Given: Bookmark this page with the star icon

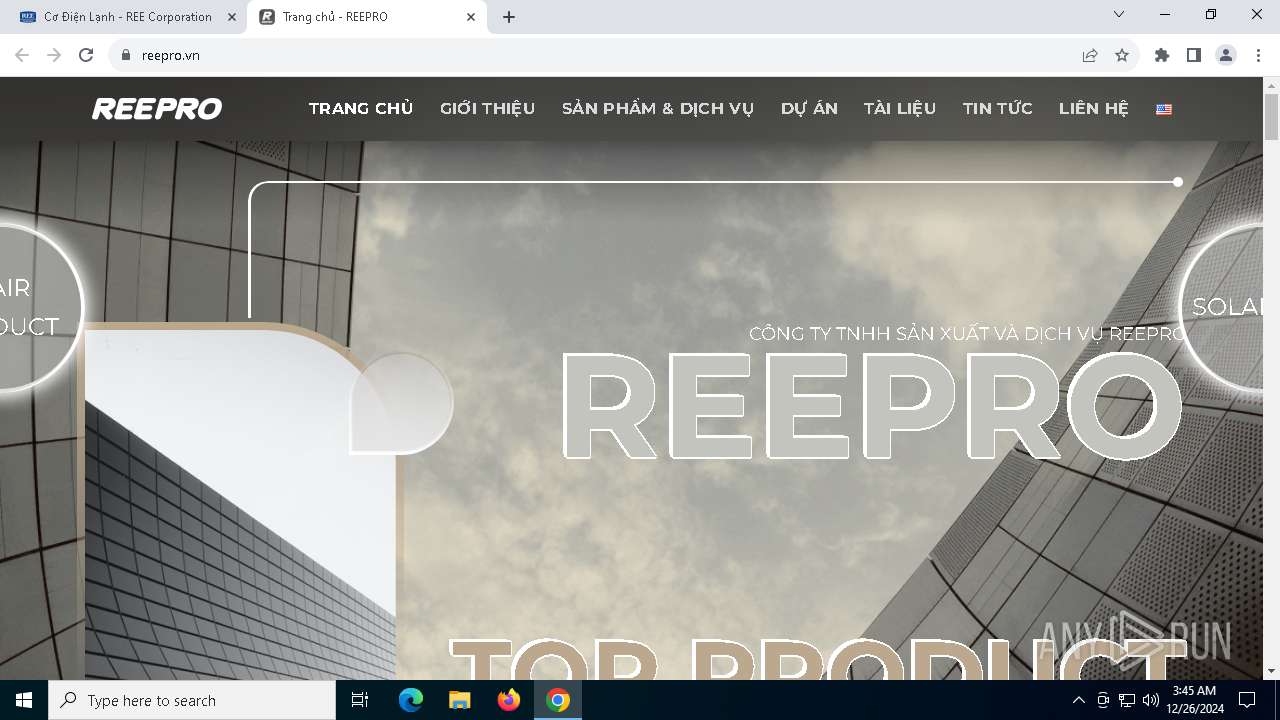Looking at the screenshot, I should [x=1122, y=55].
